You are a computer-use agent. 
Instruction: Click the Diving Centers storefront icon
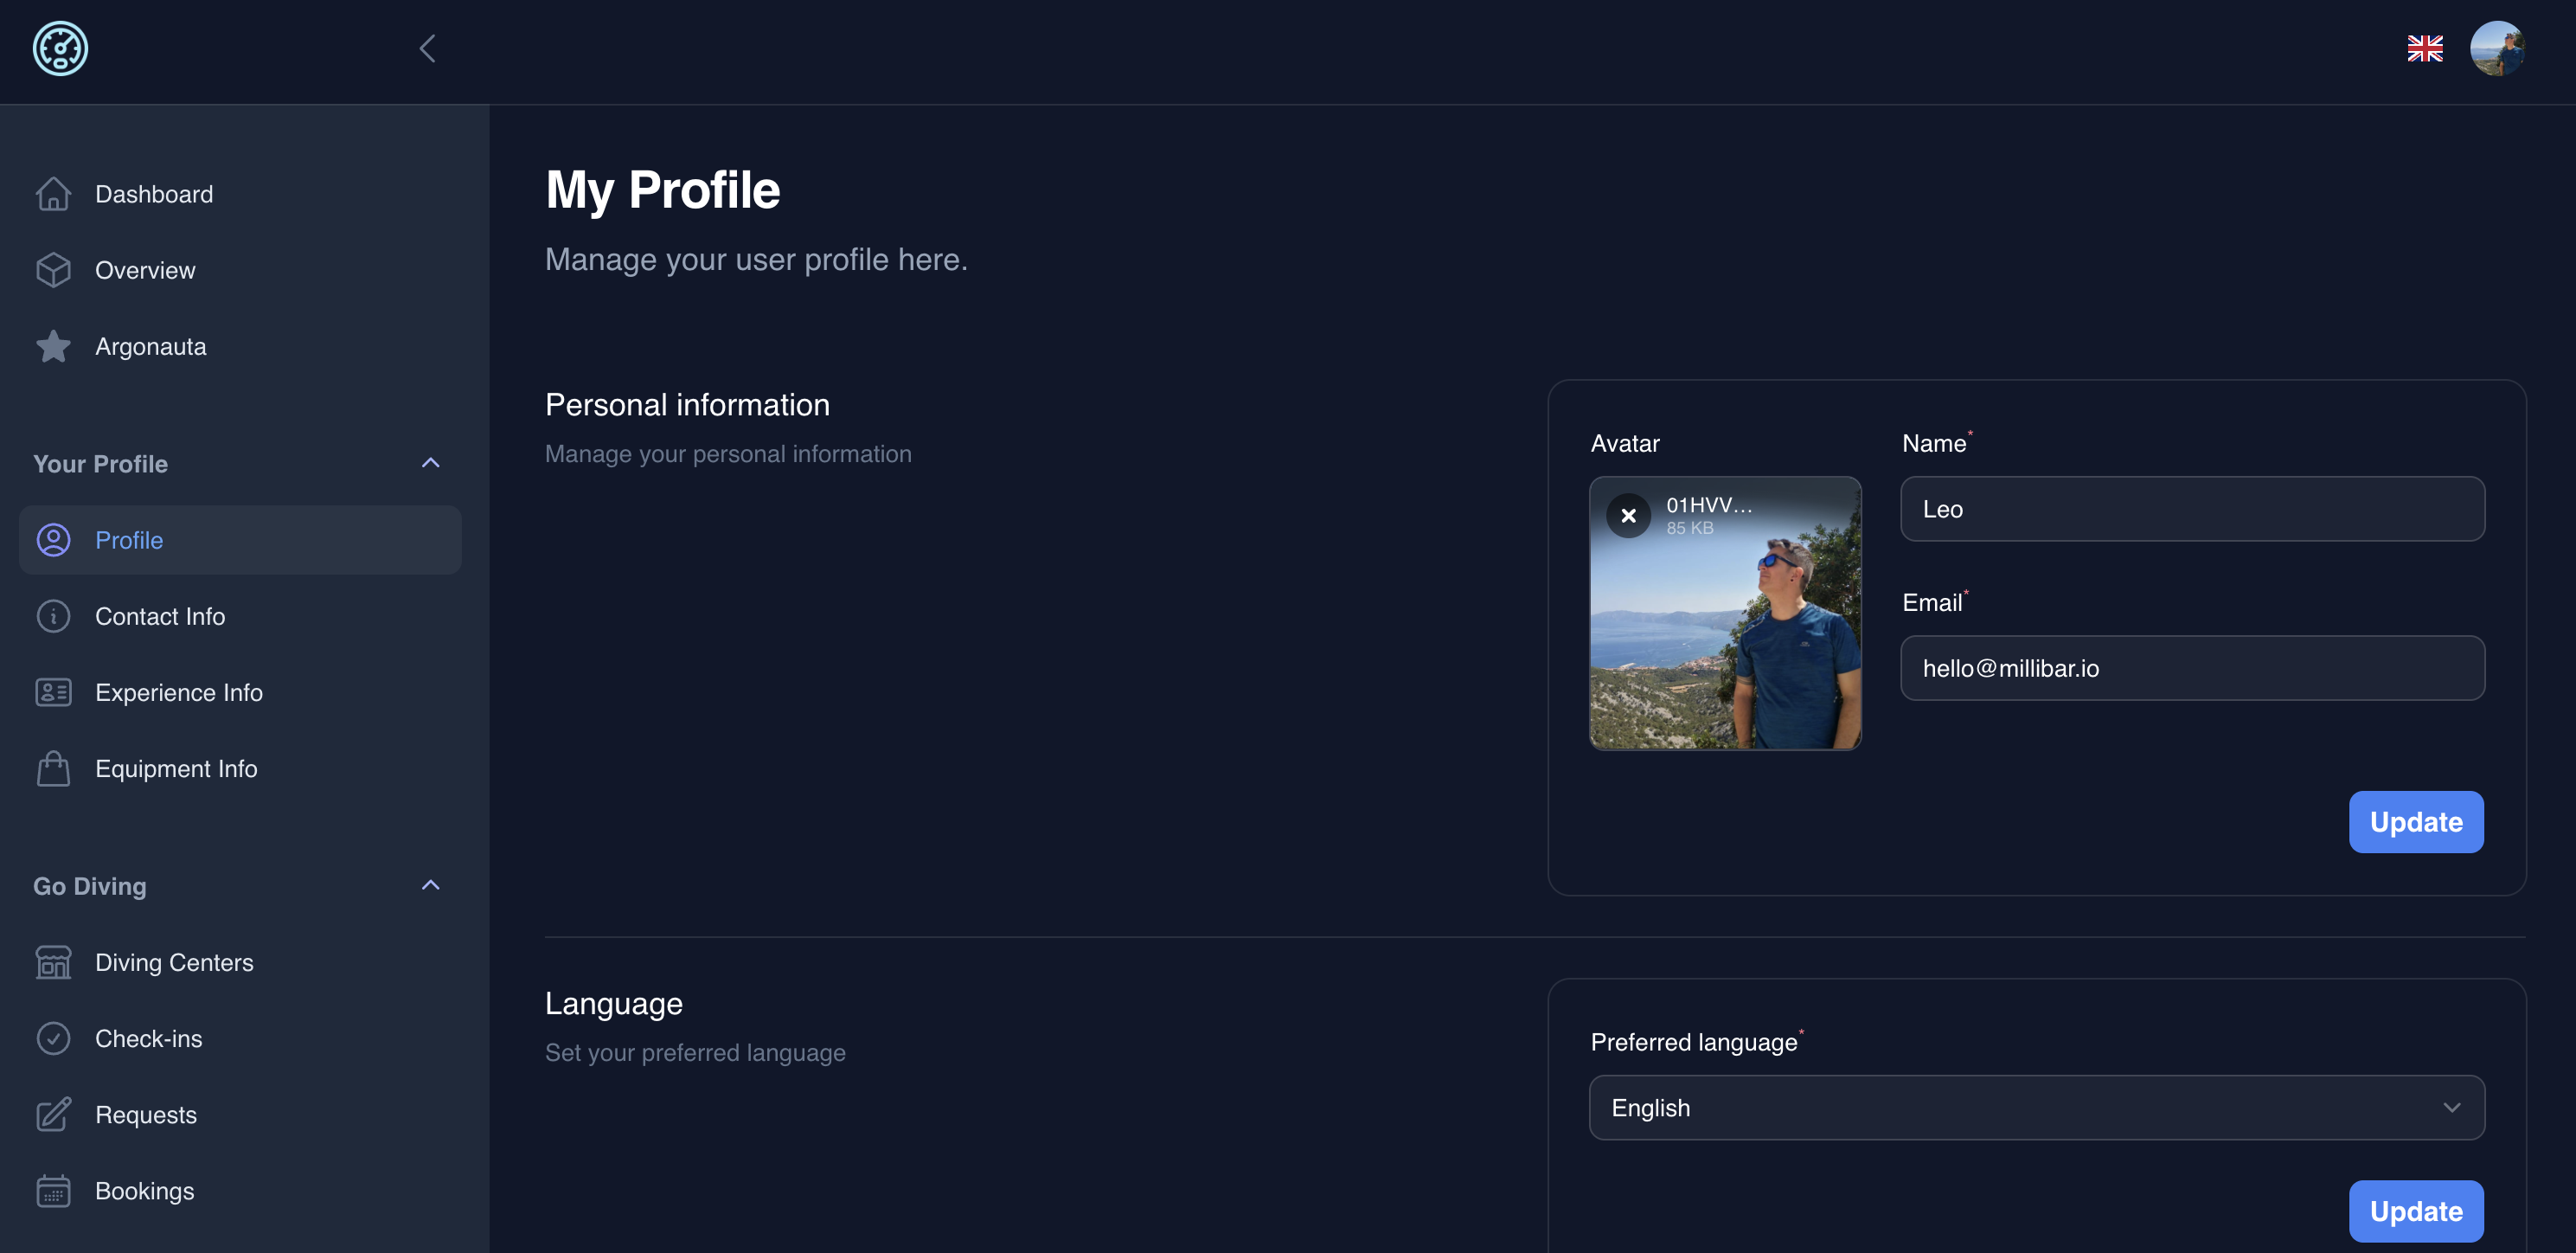(x=53, y=962)
